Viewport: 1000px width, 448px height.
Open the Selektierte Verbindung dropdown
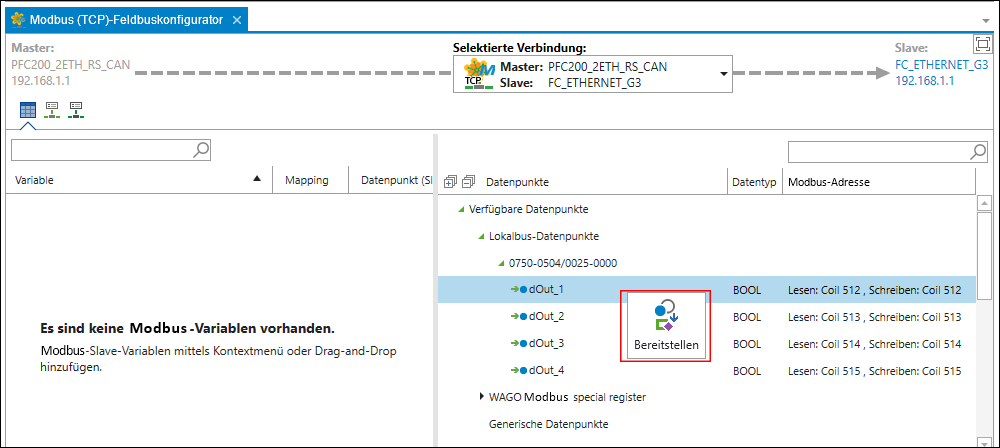(724, 74)
